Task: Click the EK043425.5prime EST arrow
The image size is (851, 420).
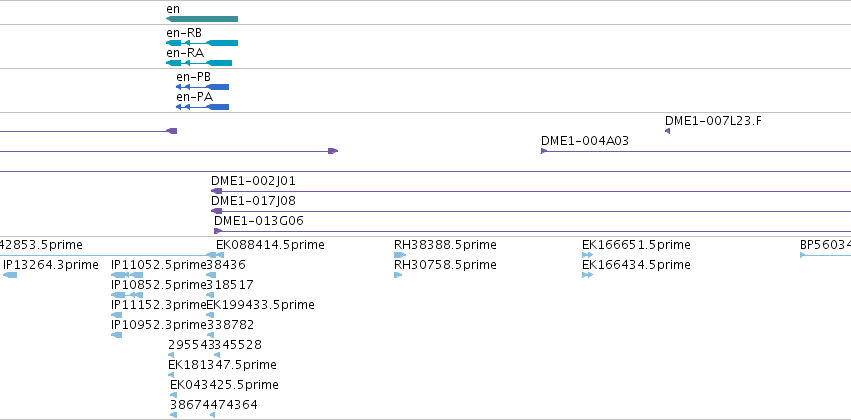Action: (x=174, y=395)
